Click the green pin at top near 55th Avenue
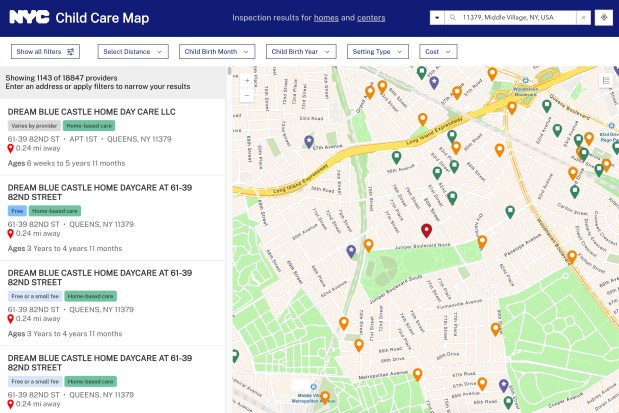The height and width of the screenshot is (413, 619). point(422,73)
